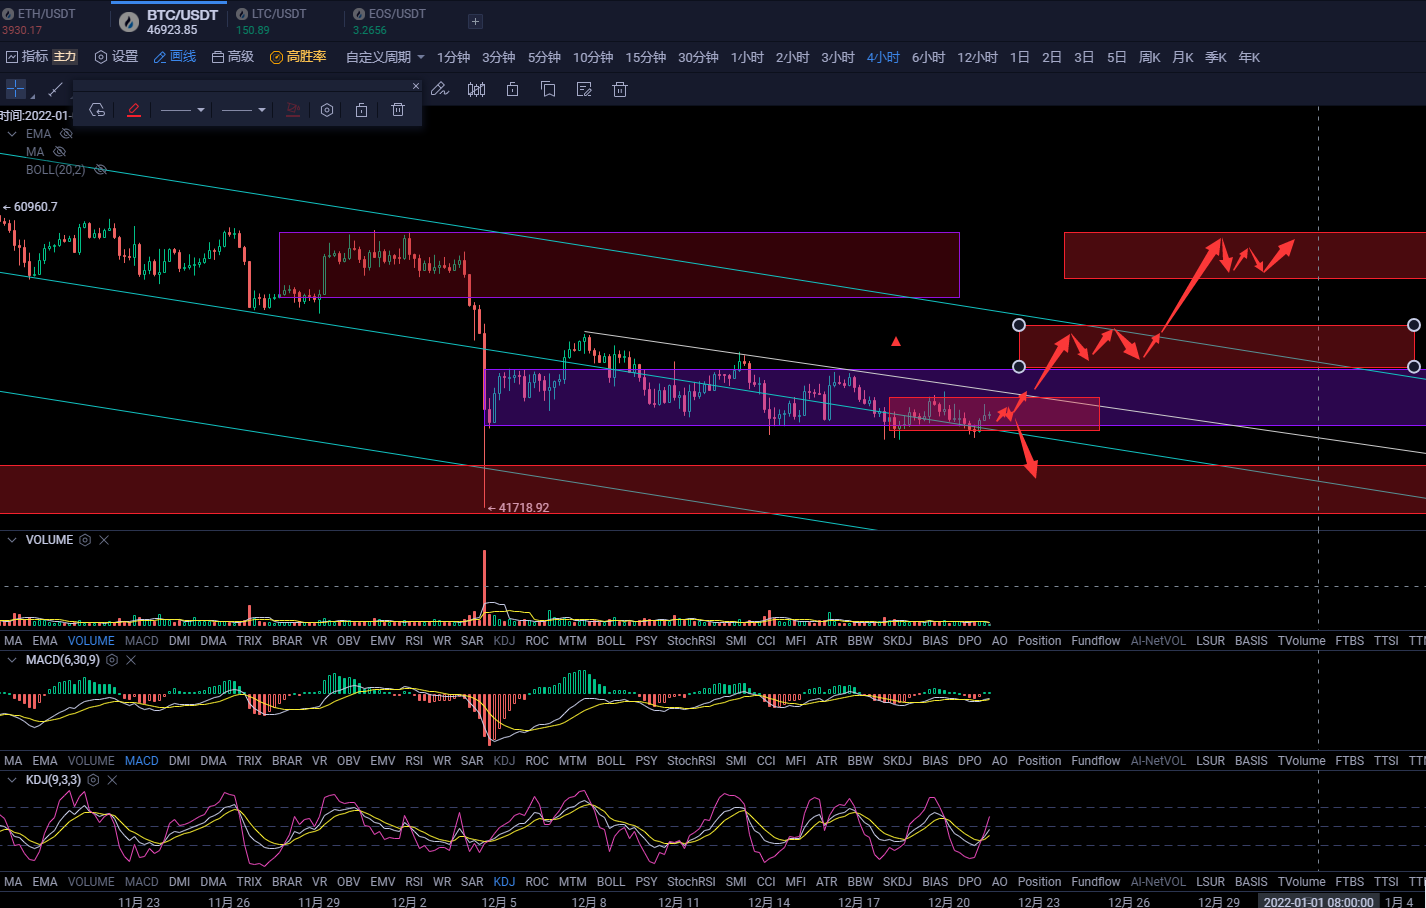The width and height of the screenshot is (1426, 908).
Task: Open drawing settings hexagon icon in popup
Action: (327, 110)
